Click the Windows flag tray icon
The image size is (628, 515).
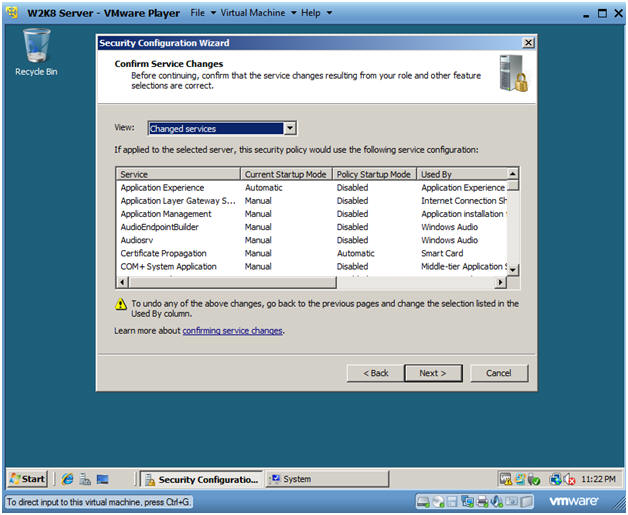(520, 479)
